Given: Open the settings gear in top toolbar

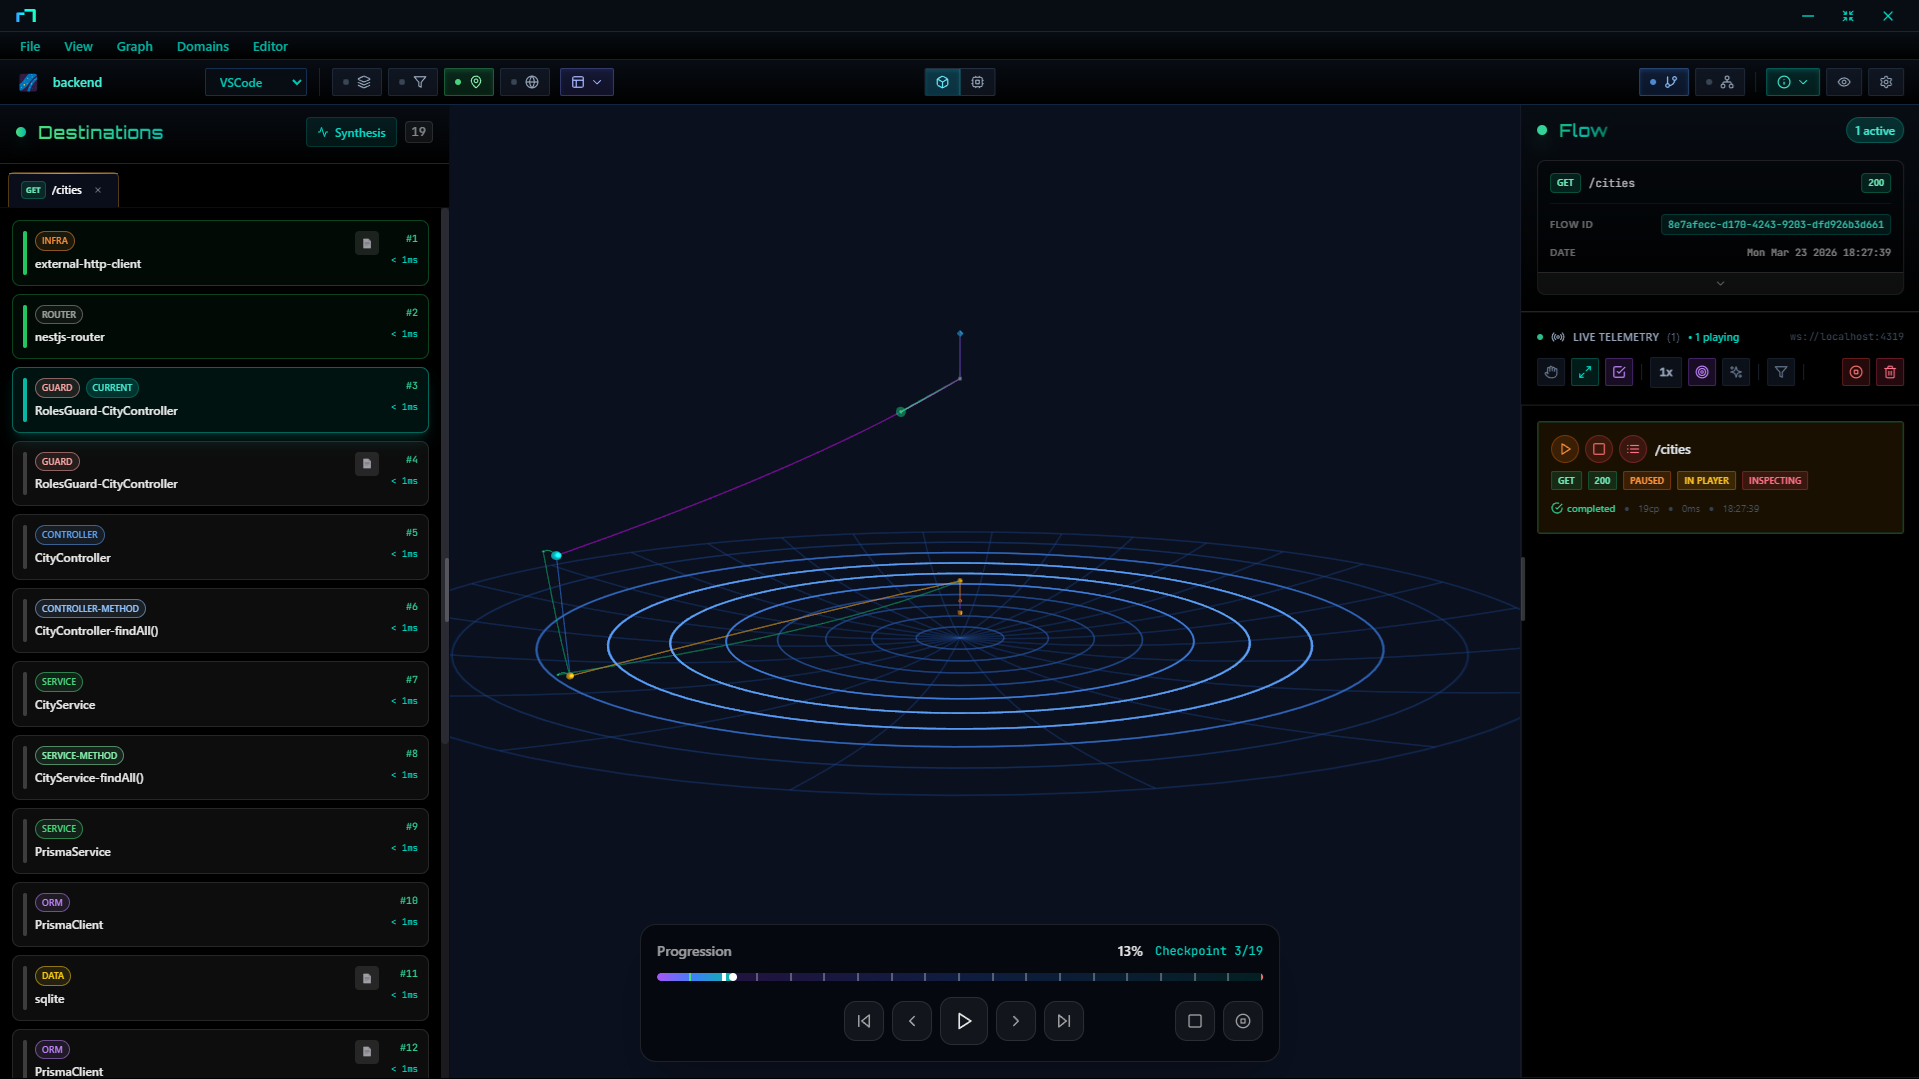Looking at the screenshot, I should pyautogui.click(x=1885, y=82).
